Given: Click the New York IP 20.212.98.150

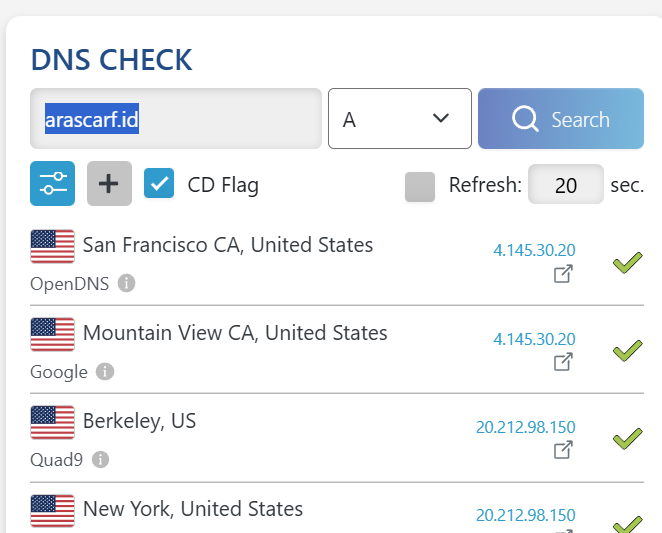Looking at the screenshot, I should [x=526, y=515].
